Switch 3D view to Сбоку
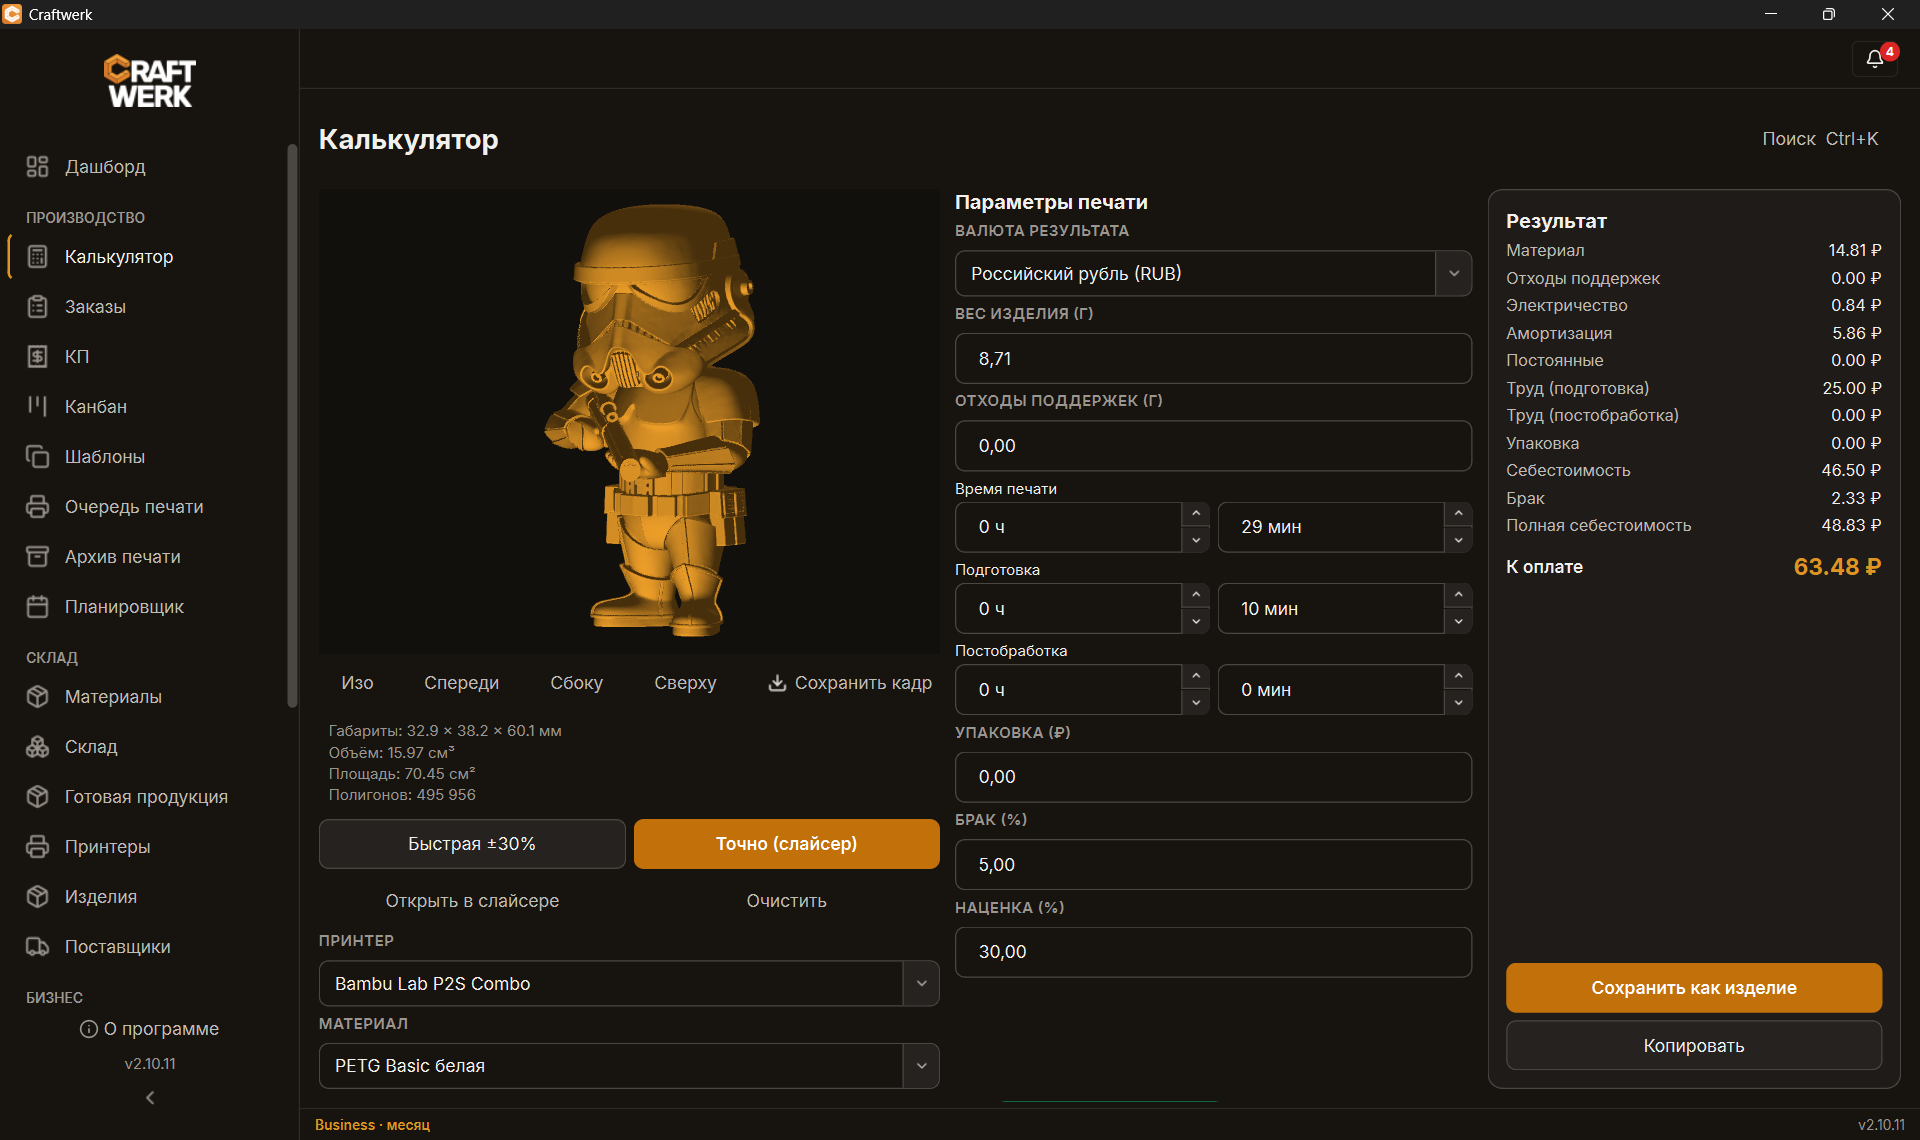This screenshot has height=1140, width=1920. click(576, 683)
